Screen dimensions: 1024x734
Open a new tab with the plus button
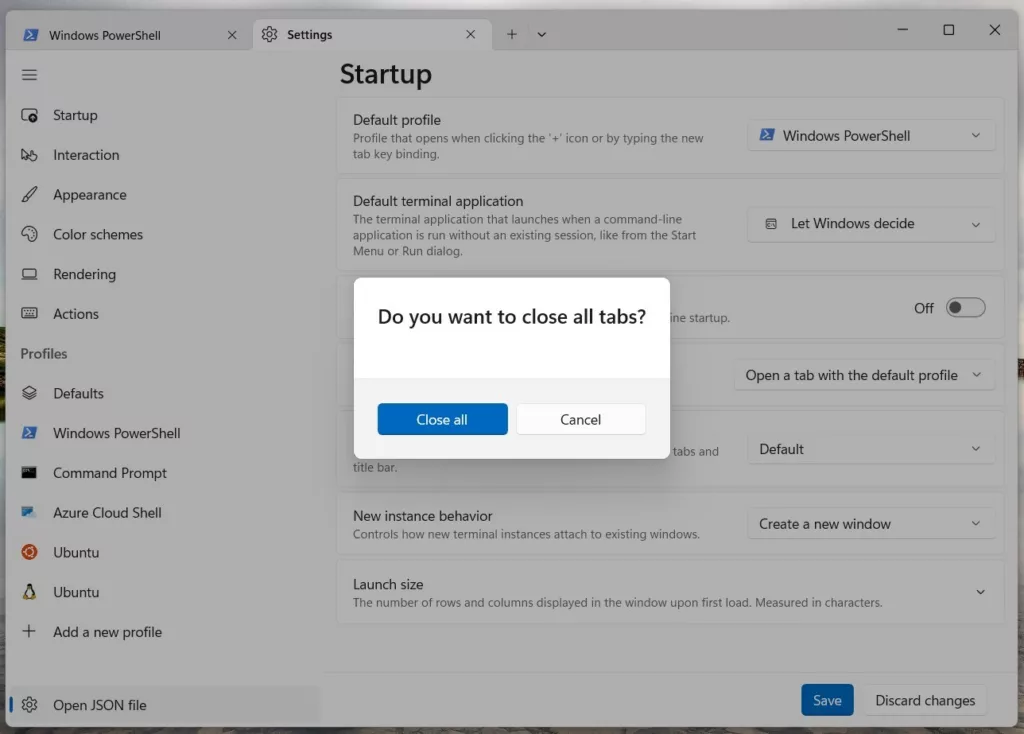(x=512, y=35)
